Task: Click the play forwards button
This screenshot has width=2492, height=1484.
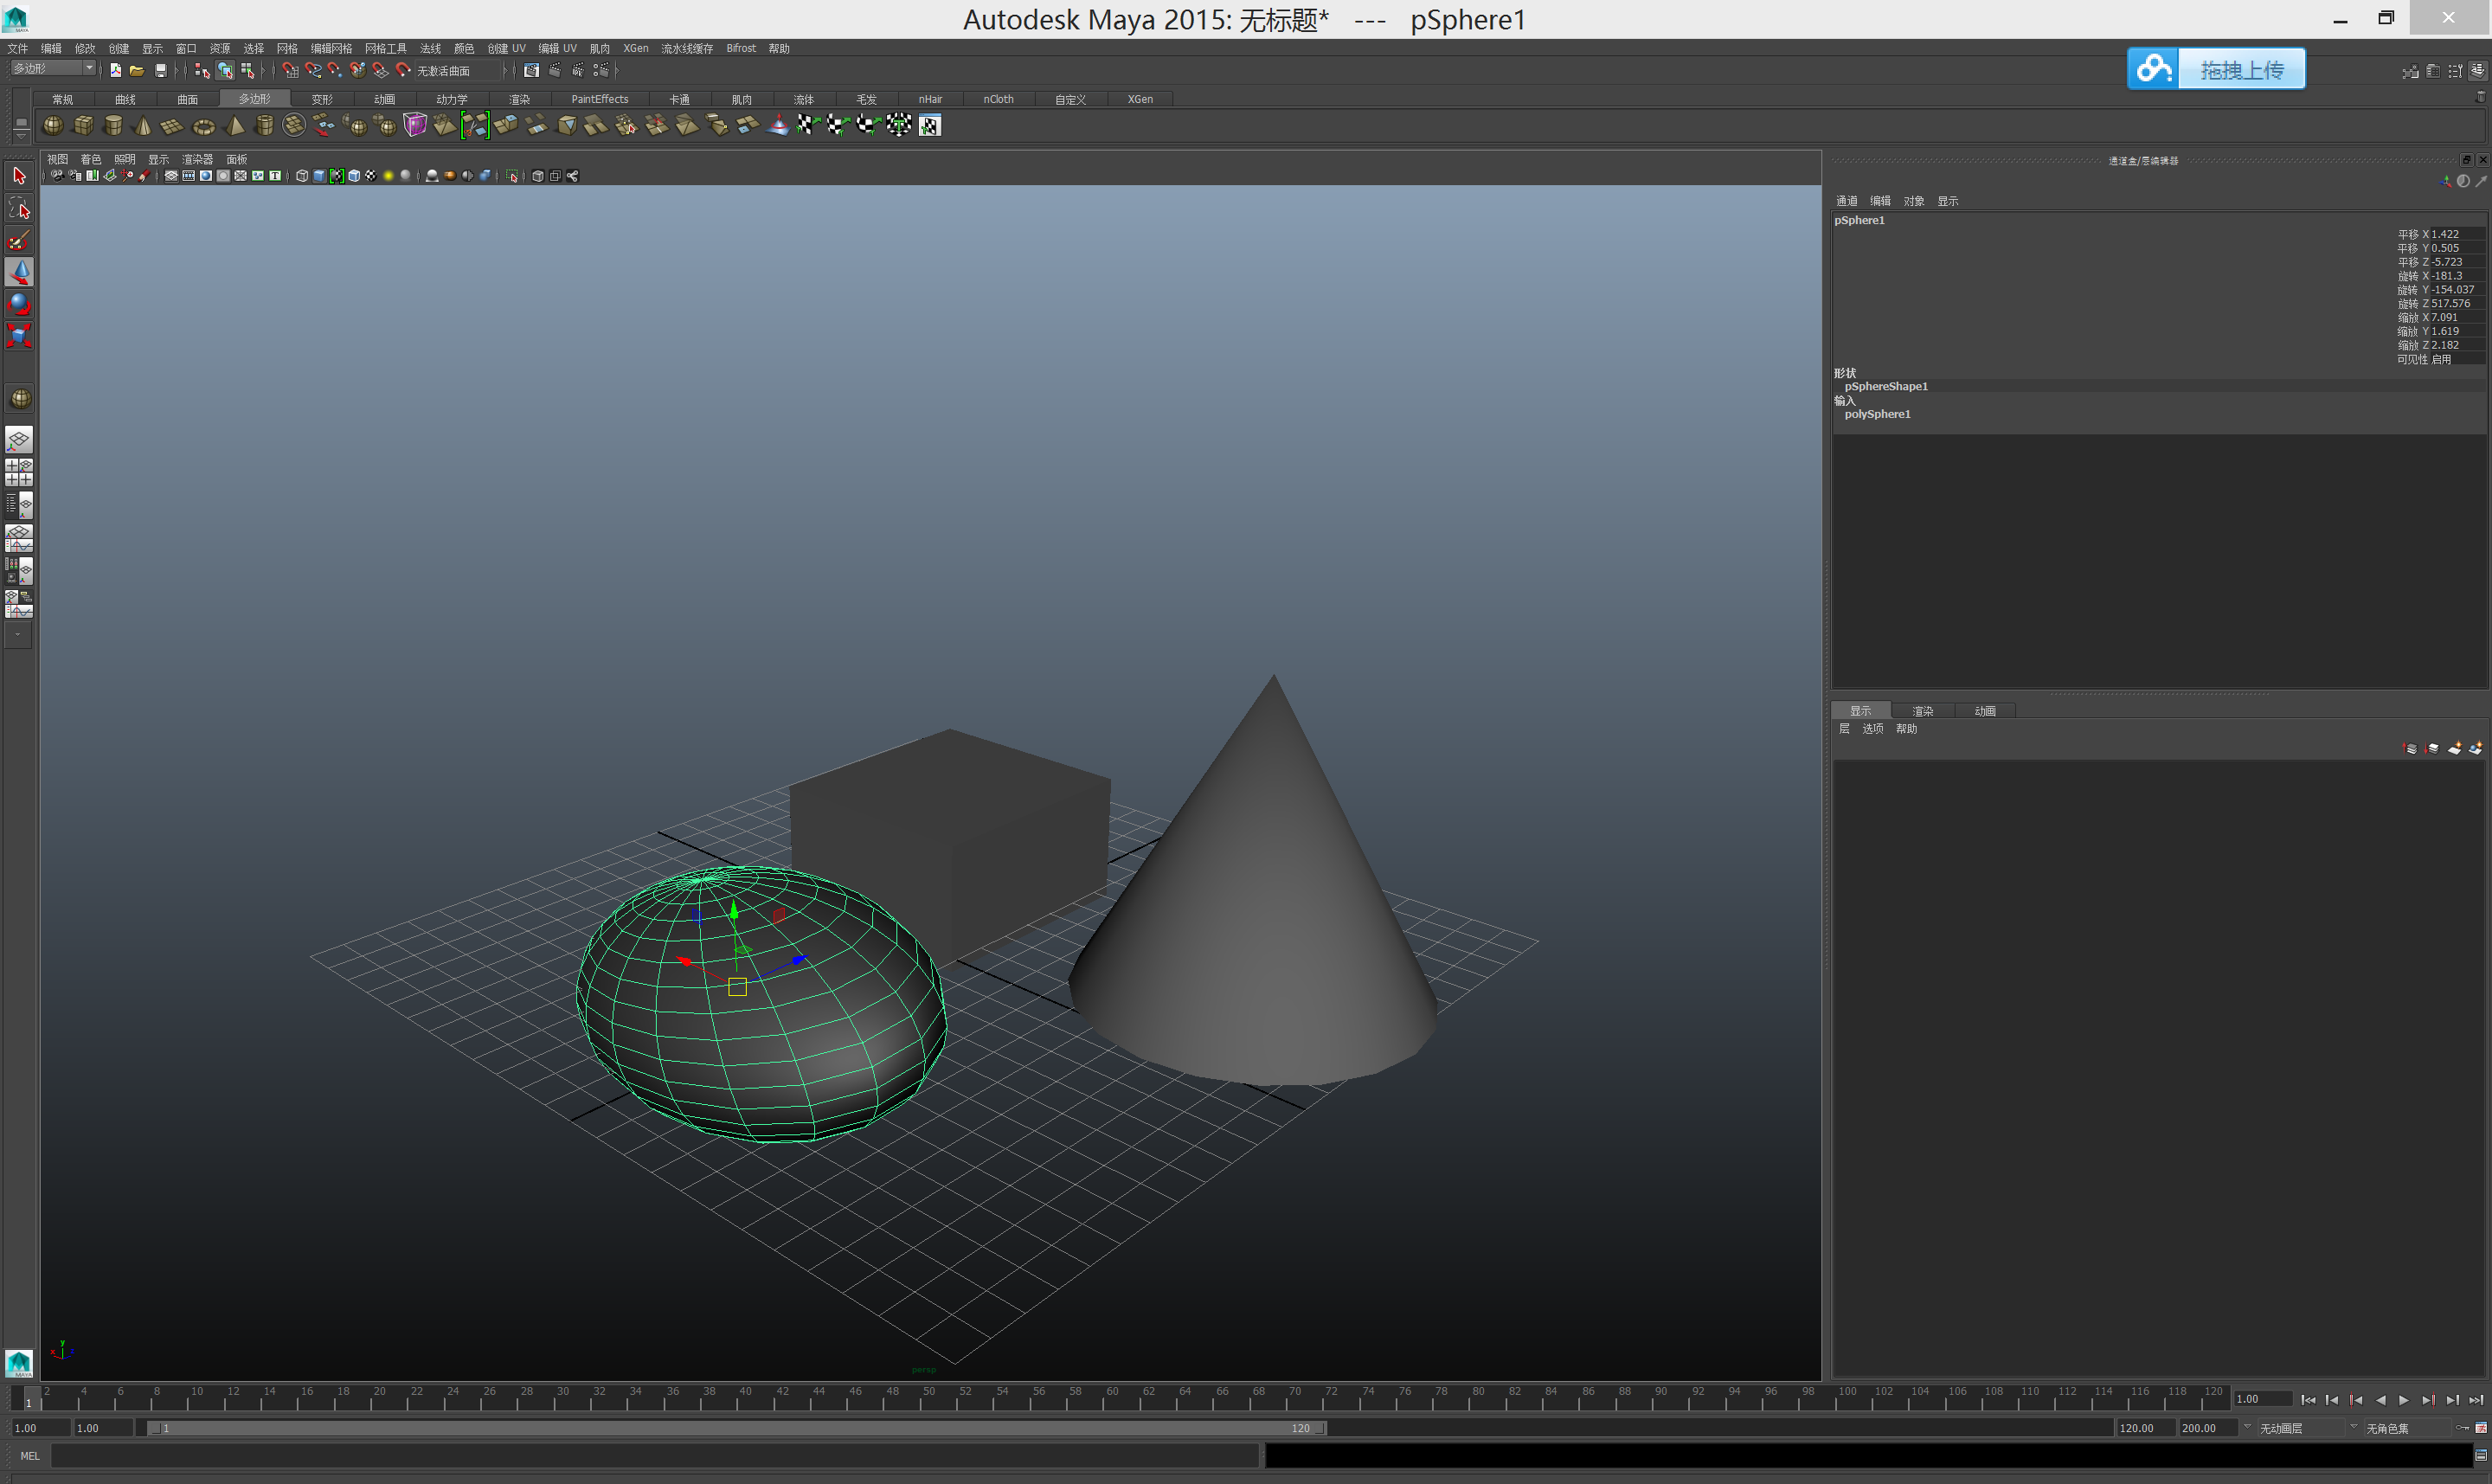Action: 2404,1400
